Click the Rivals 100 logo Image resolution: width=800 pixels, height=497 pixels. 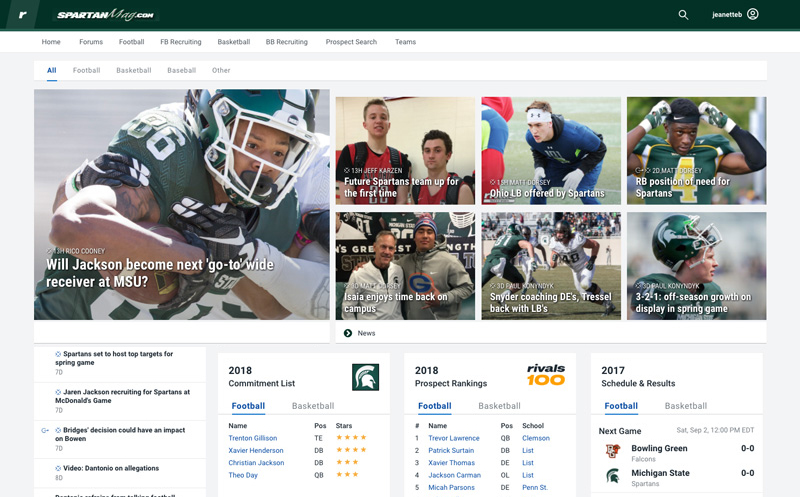[546, 375]
